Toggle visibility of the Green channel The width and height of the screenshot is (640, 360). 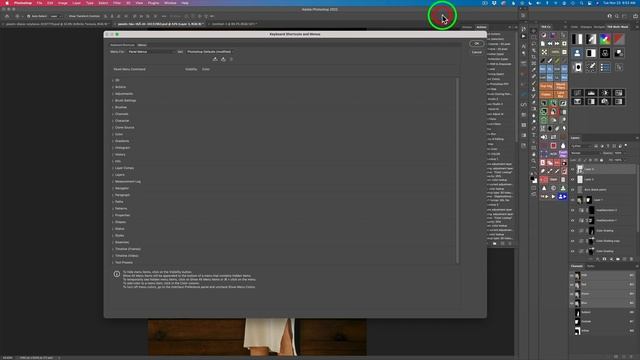click(572, 294)
